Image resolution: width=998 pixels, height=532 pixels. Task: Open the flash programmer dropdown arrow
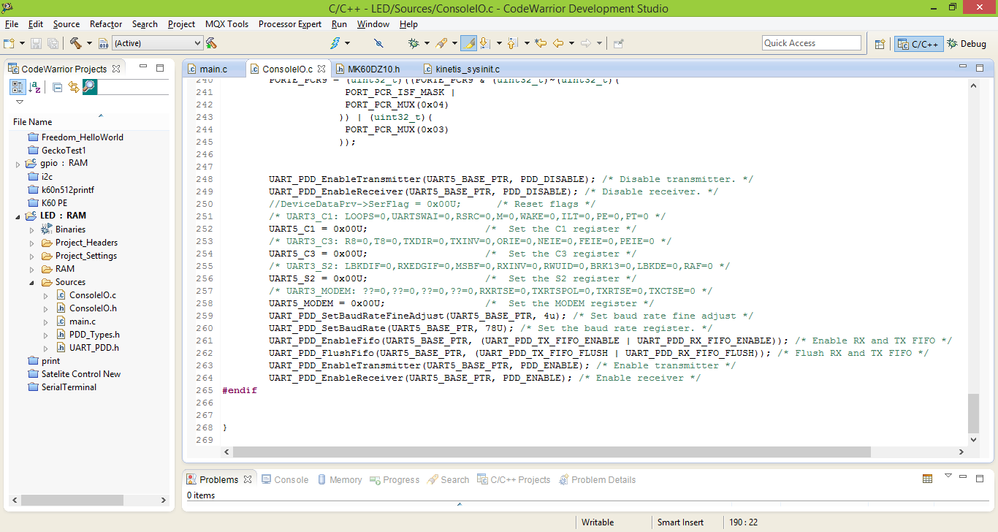point(348,43)
